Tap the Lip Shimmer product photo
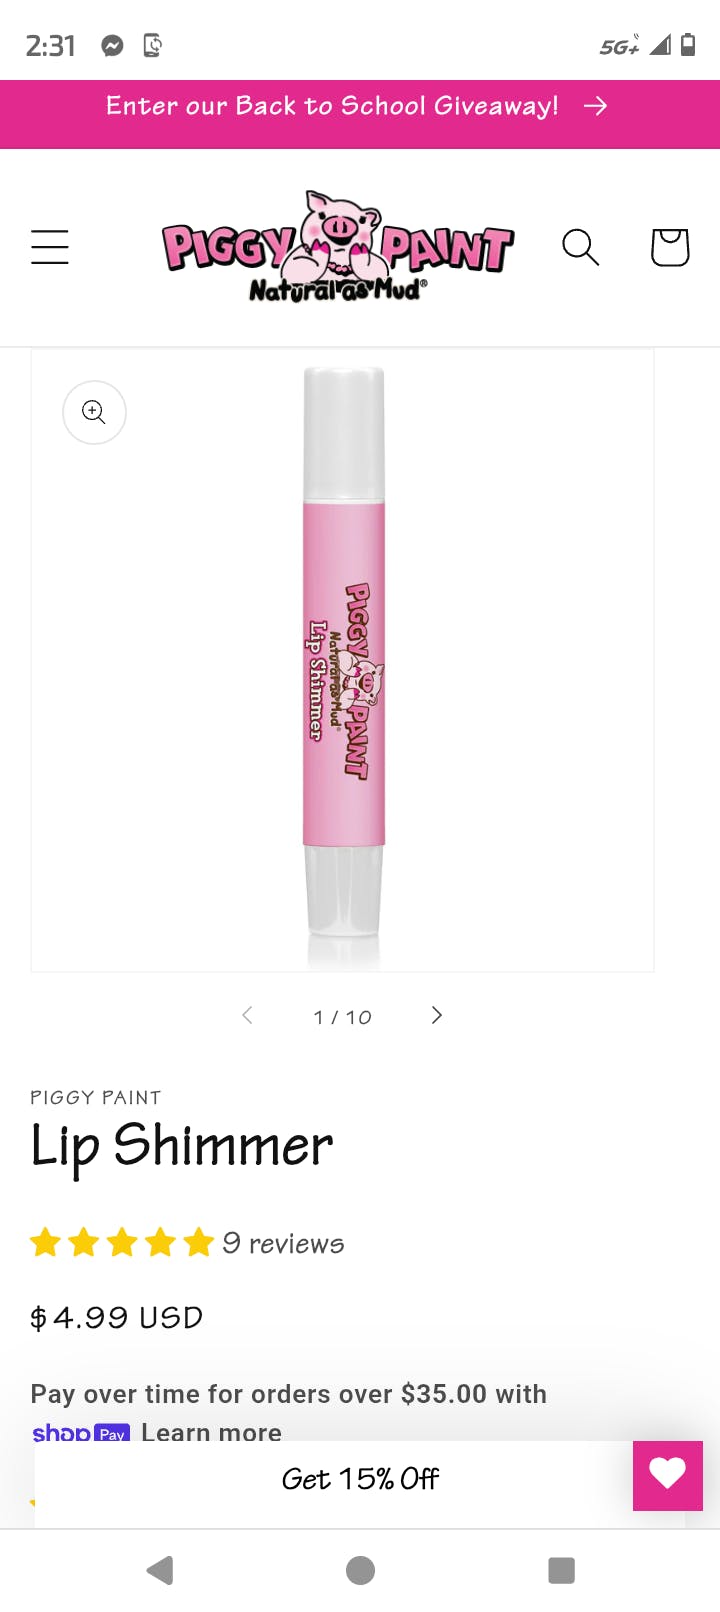 click(x=343, y=660)
